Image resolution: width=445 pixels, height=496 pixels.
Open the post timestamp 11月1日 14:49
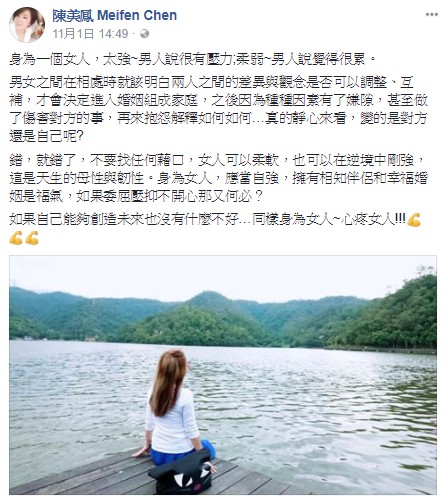point(90,34)
